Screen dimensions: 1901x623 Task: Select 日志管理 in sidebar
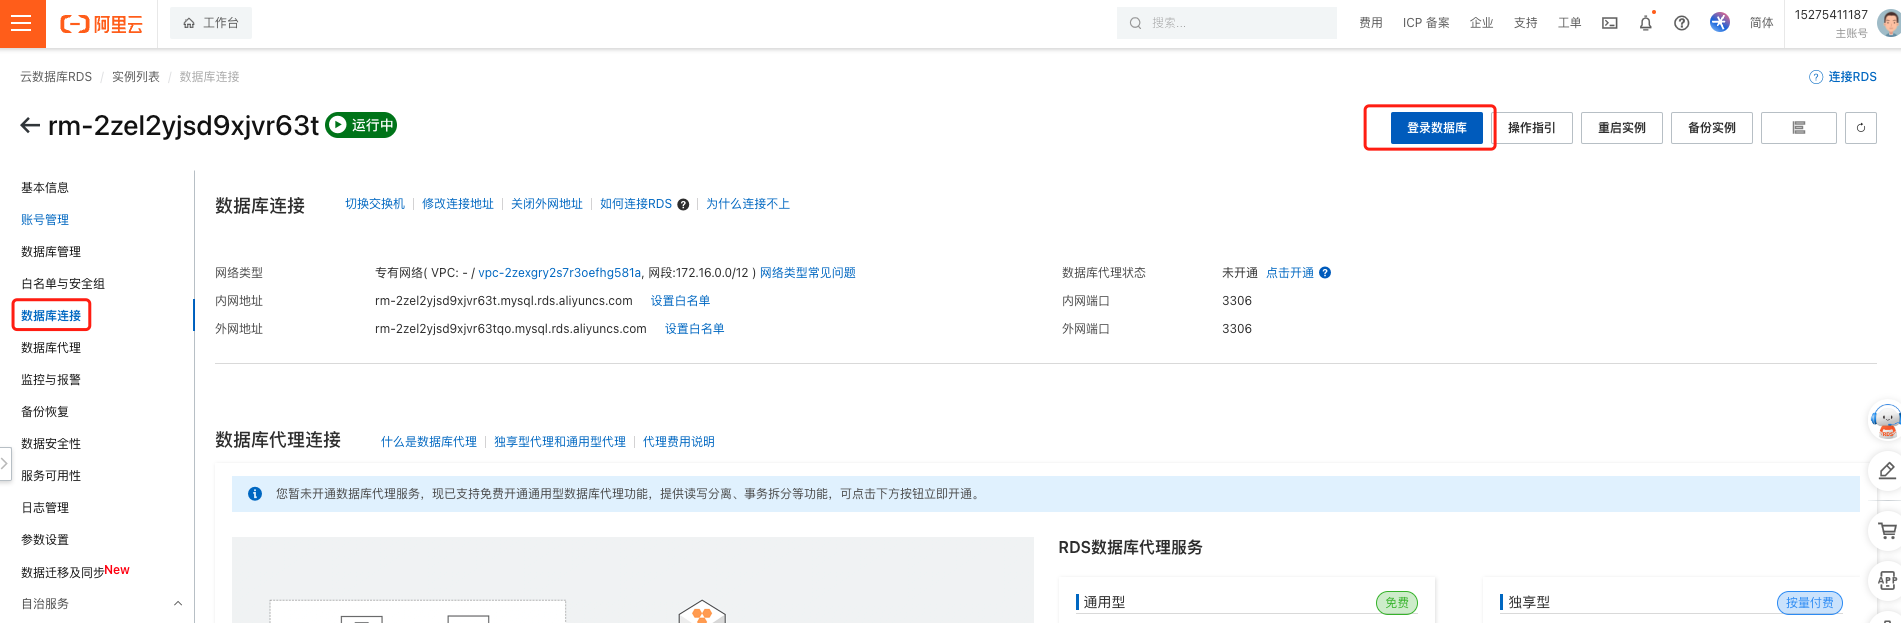pos(45,508)
